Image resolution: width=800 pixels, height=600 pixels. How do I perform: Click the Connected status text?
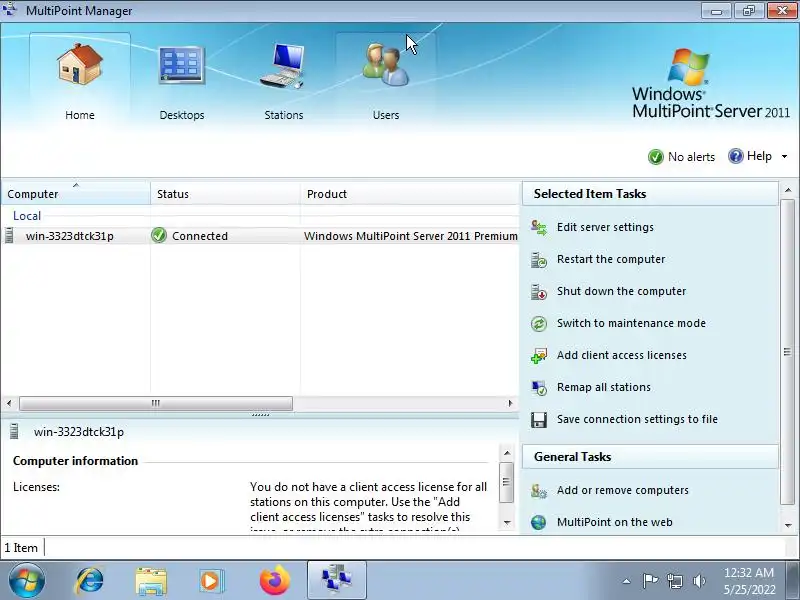coord(200,236)
